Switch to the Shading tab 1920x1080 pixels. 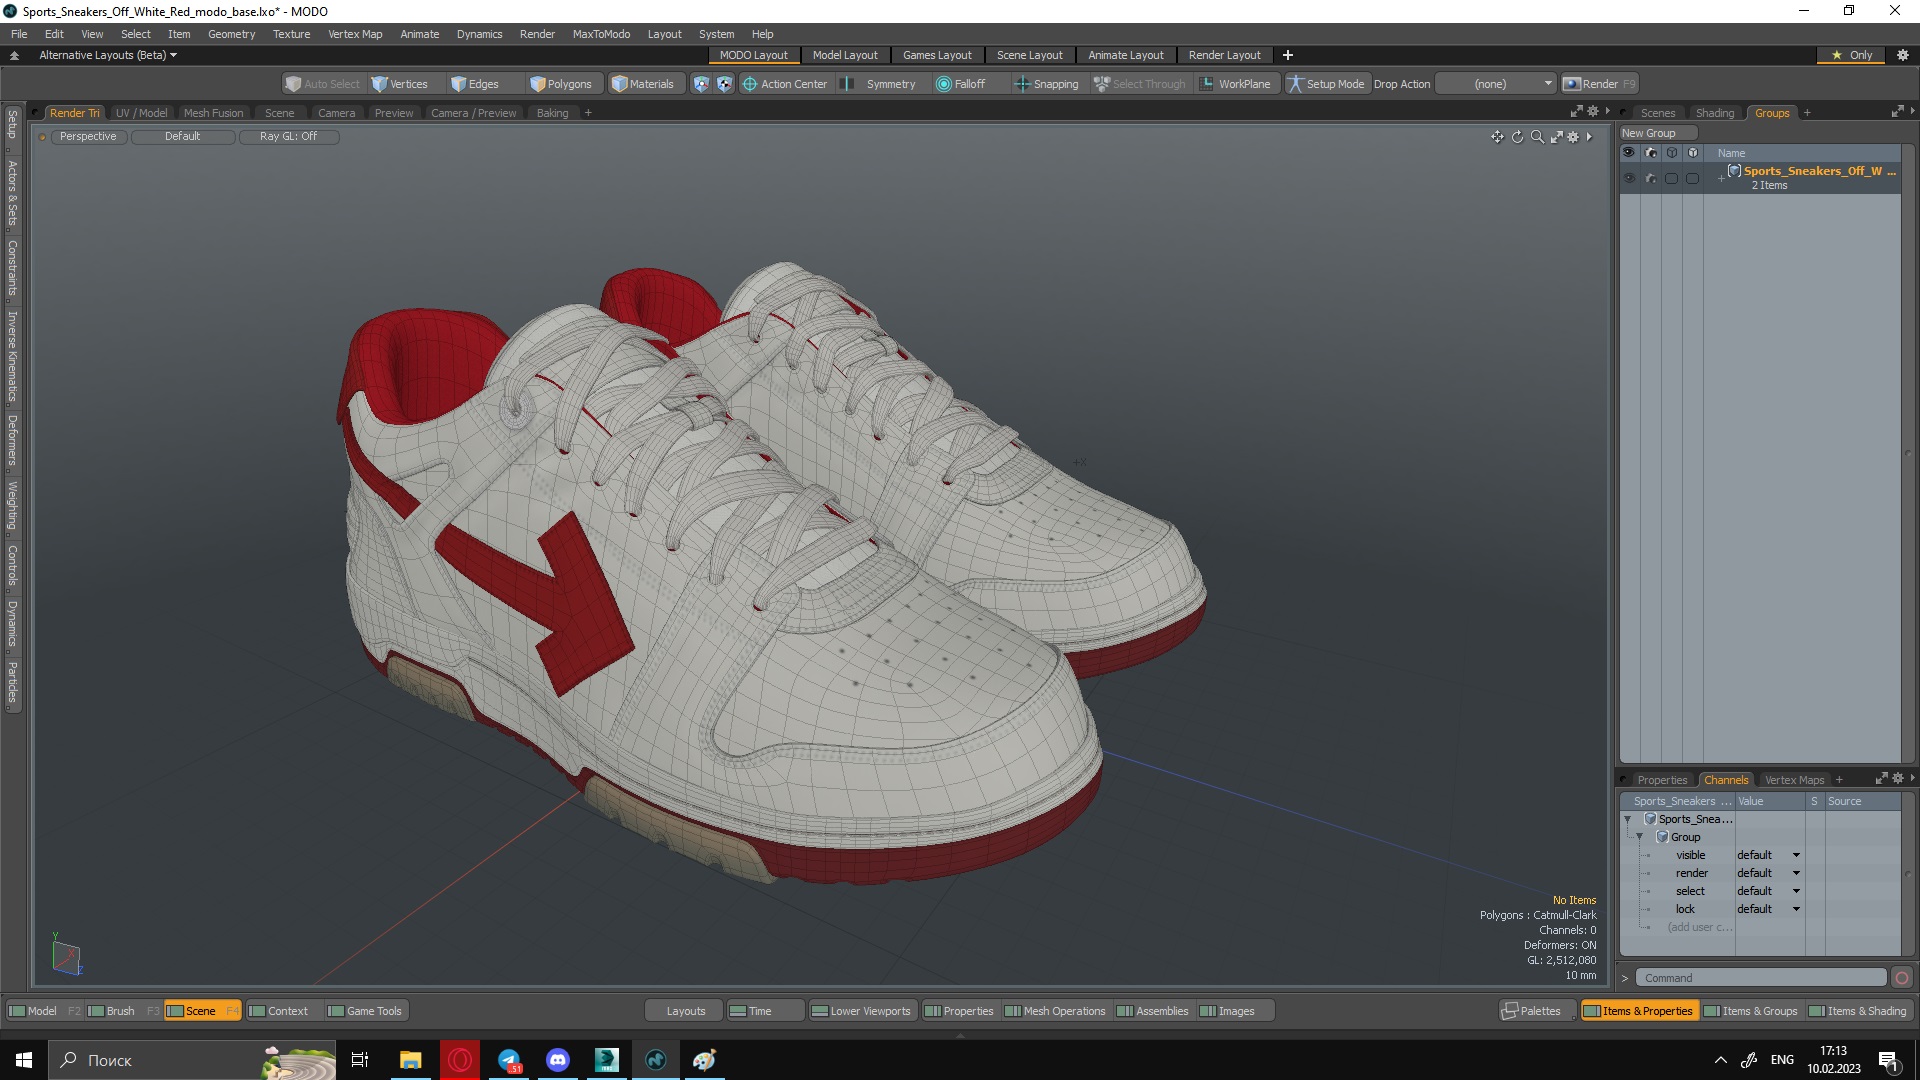pyautogui.click(x=1714, y=113)
